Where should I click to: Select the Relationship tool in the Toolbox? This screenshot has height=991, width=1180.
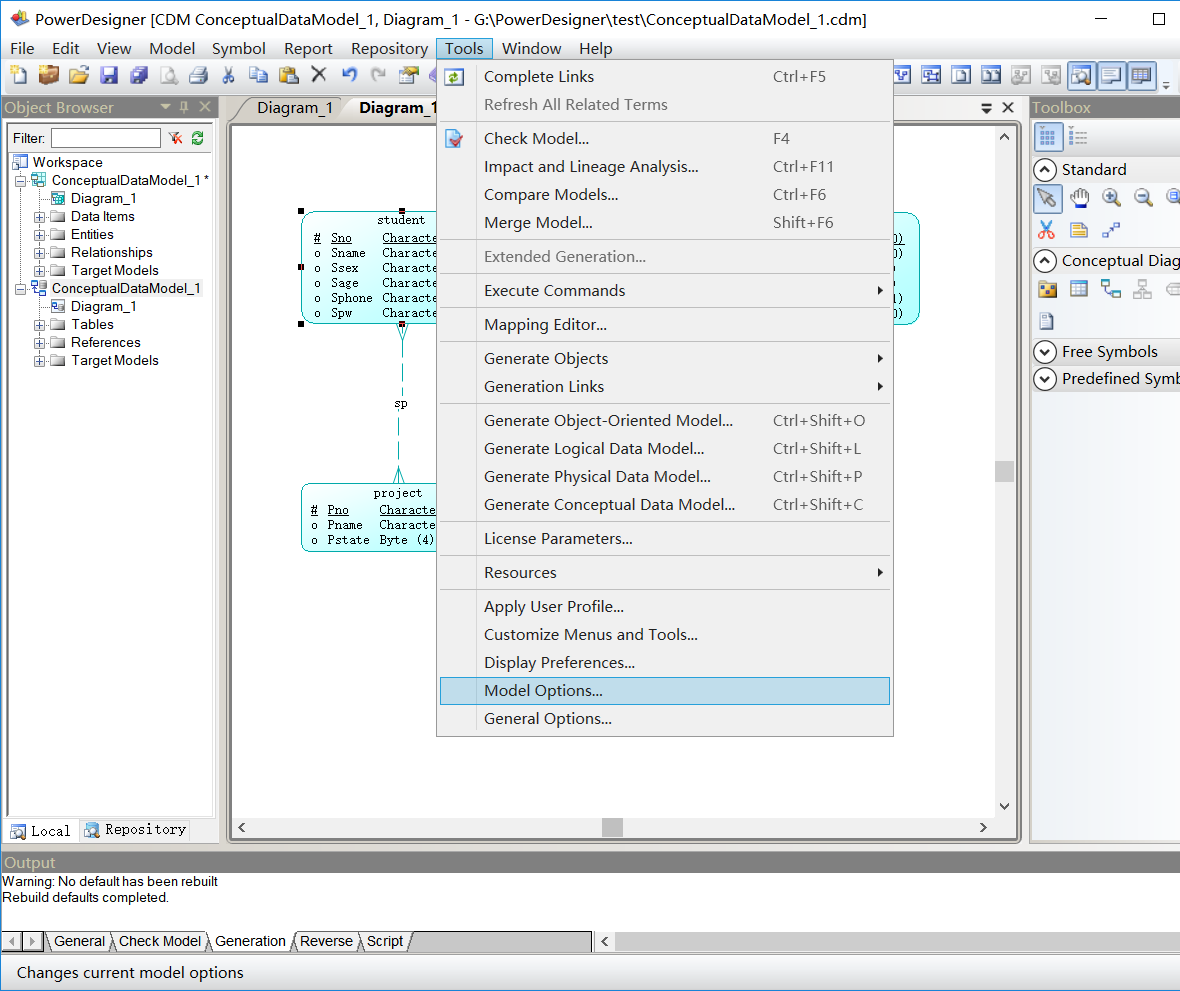point(1110,289)
